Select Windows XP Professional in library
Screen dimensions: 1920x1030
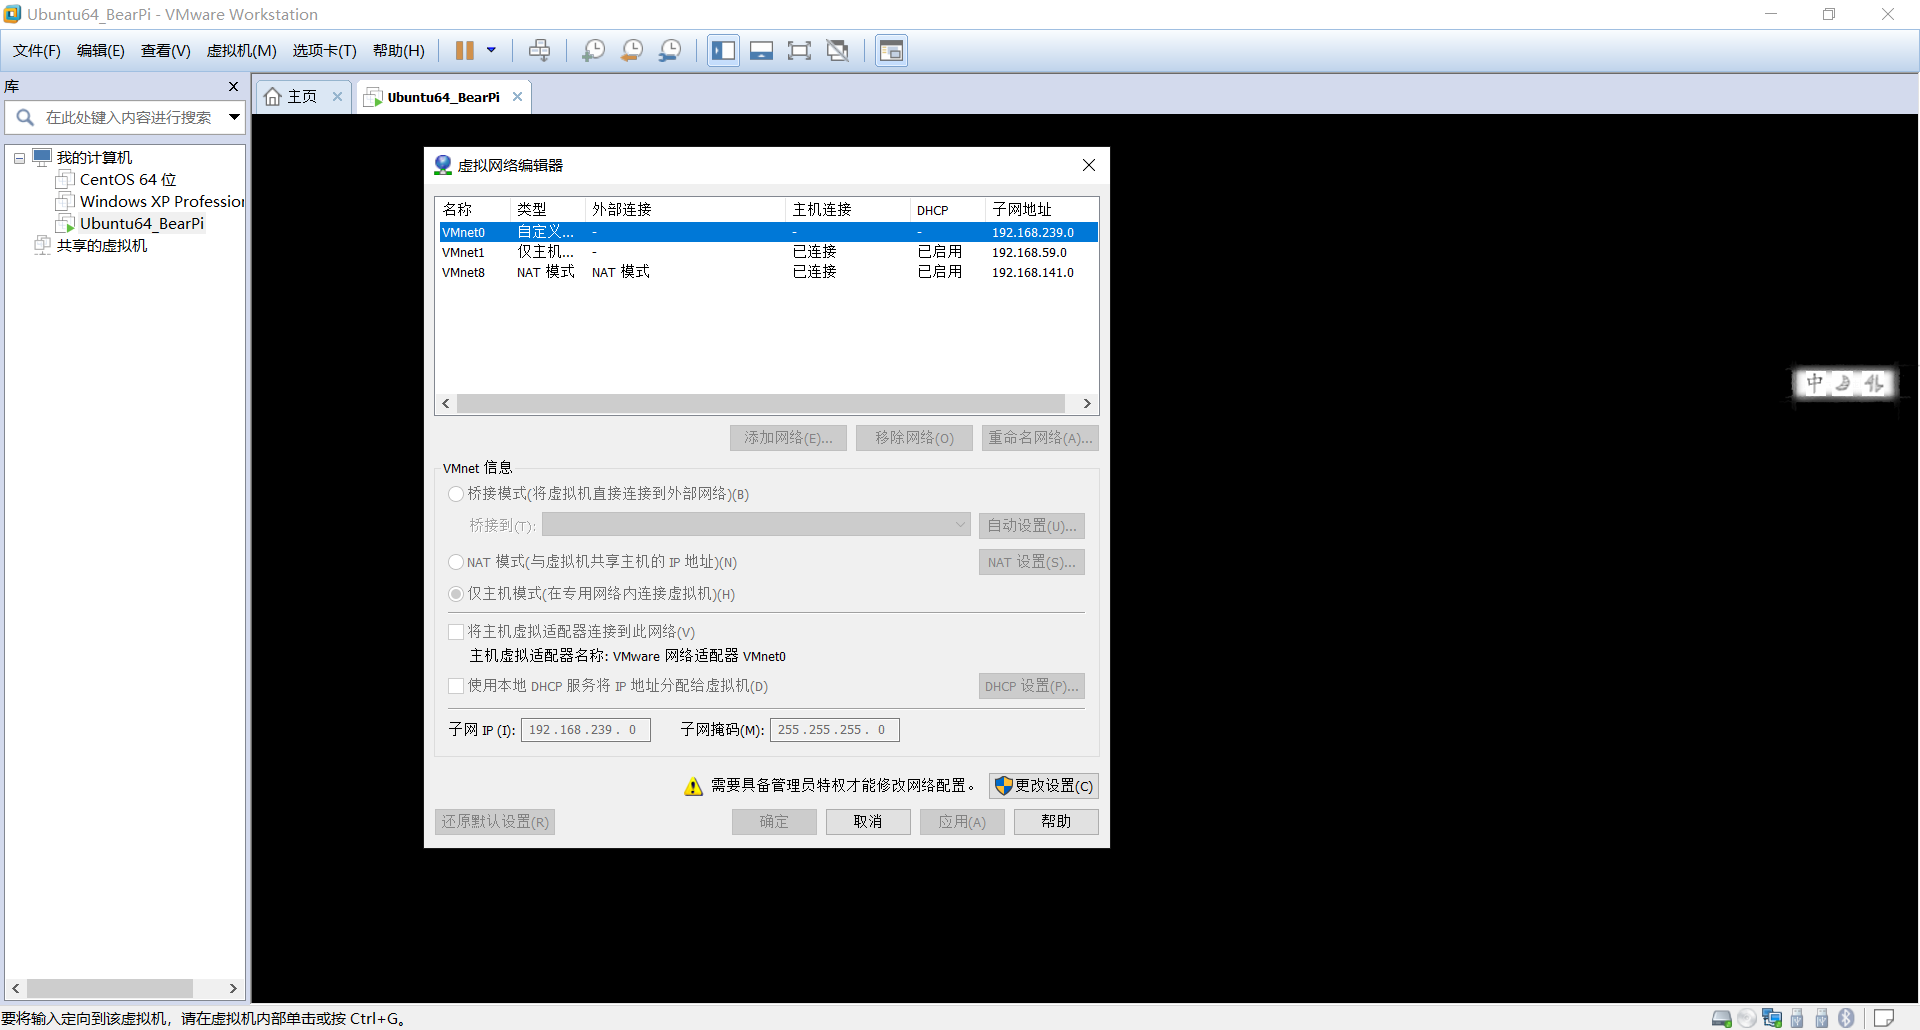click(150, 202)
